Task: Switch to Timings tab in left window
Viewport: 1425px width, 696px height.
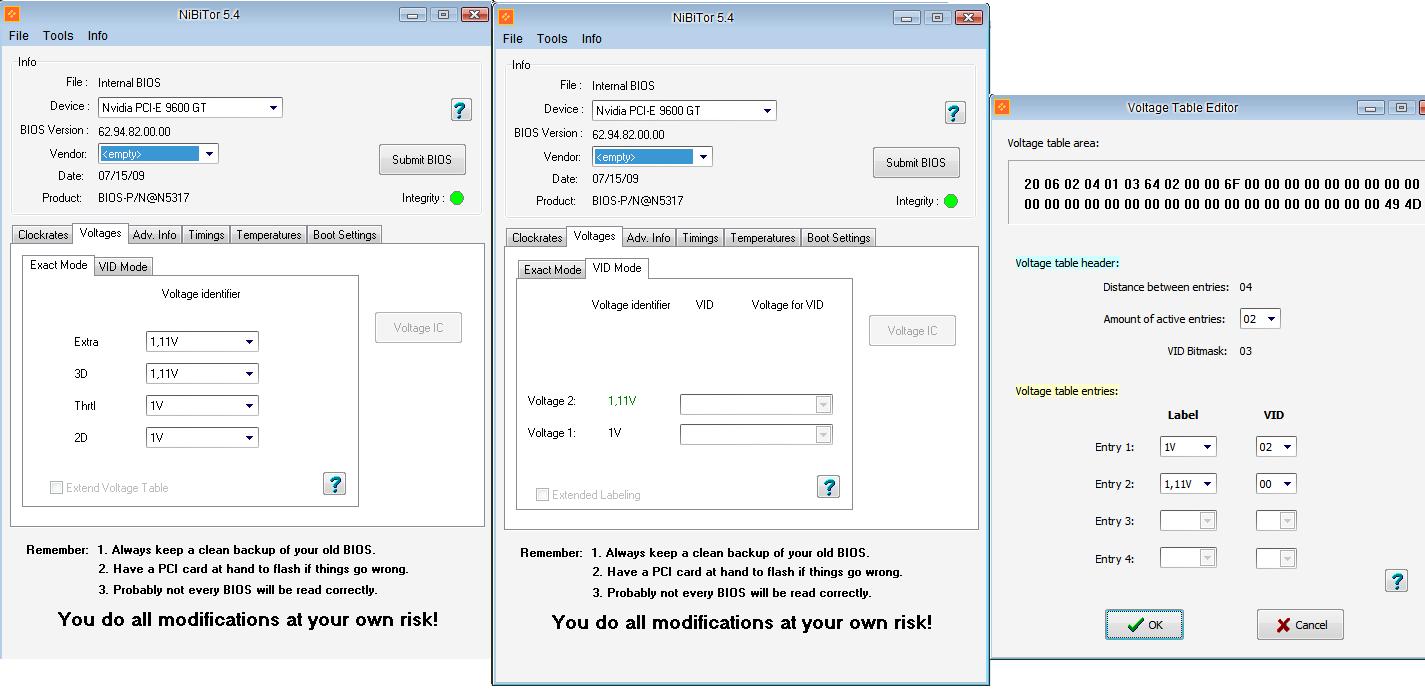Action: (x=206, y=235)
